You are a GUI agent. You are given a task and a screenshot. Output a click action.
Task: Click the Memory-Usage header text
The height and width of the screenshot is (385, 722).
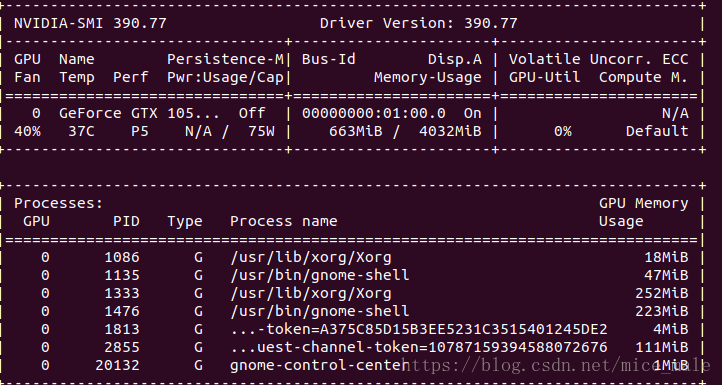[x=428, y=77]
